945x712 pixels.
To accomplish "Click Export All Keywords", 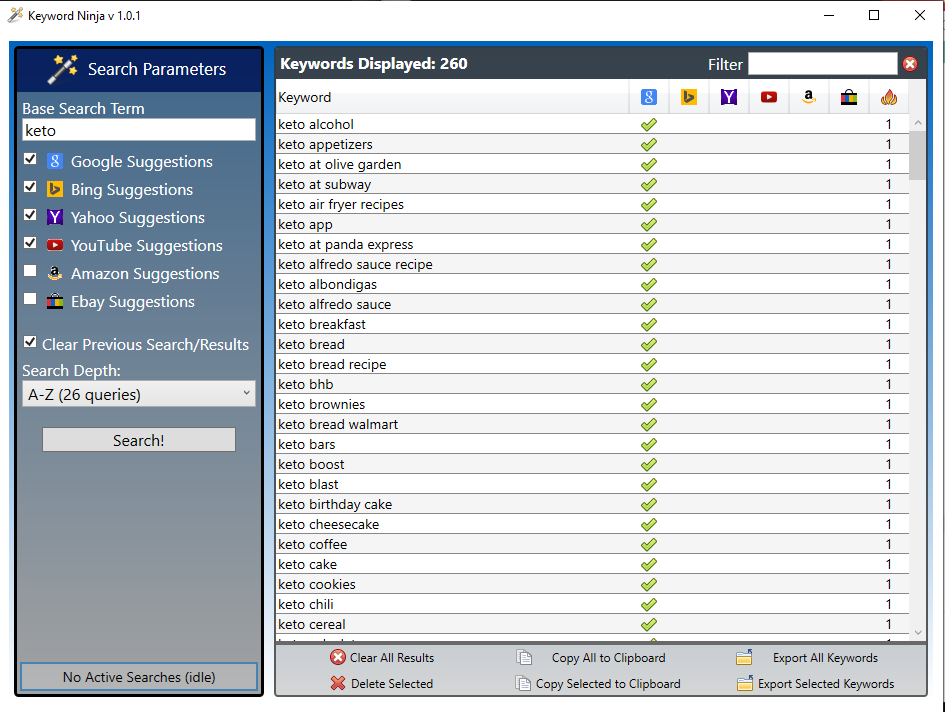I will [x=825, y=658].
